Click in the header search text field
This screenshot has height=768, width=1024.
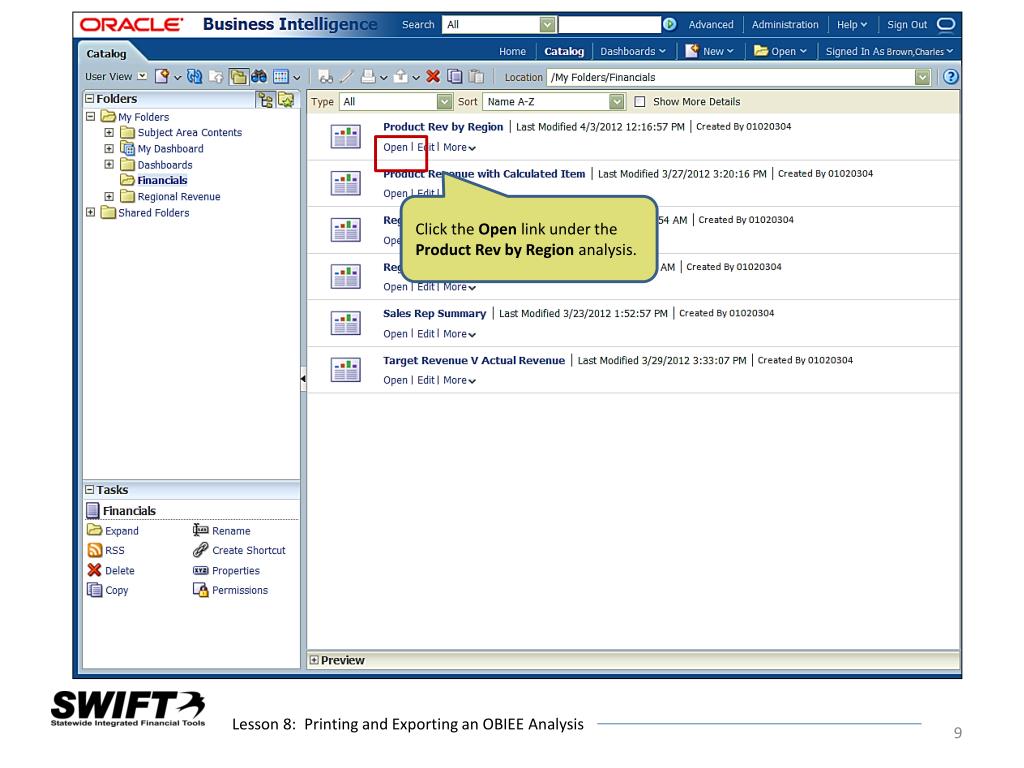coord(609,25)
